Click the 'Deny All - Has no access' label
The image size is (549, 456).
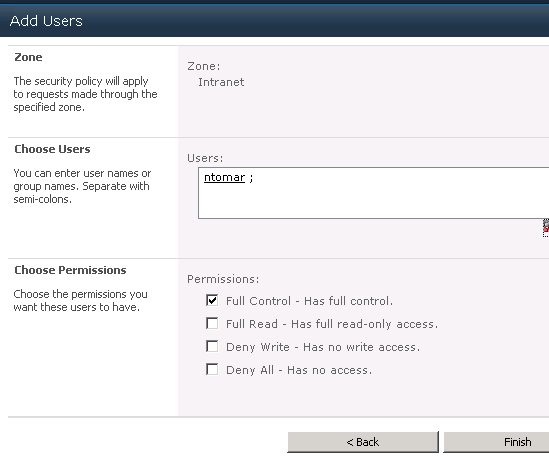point(299,370)
